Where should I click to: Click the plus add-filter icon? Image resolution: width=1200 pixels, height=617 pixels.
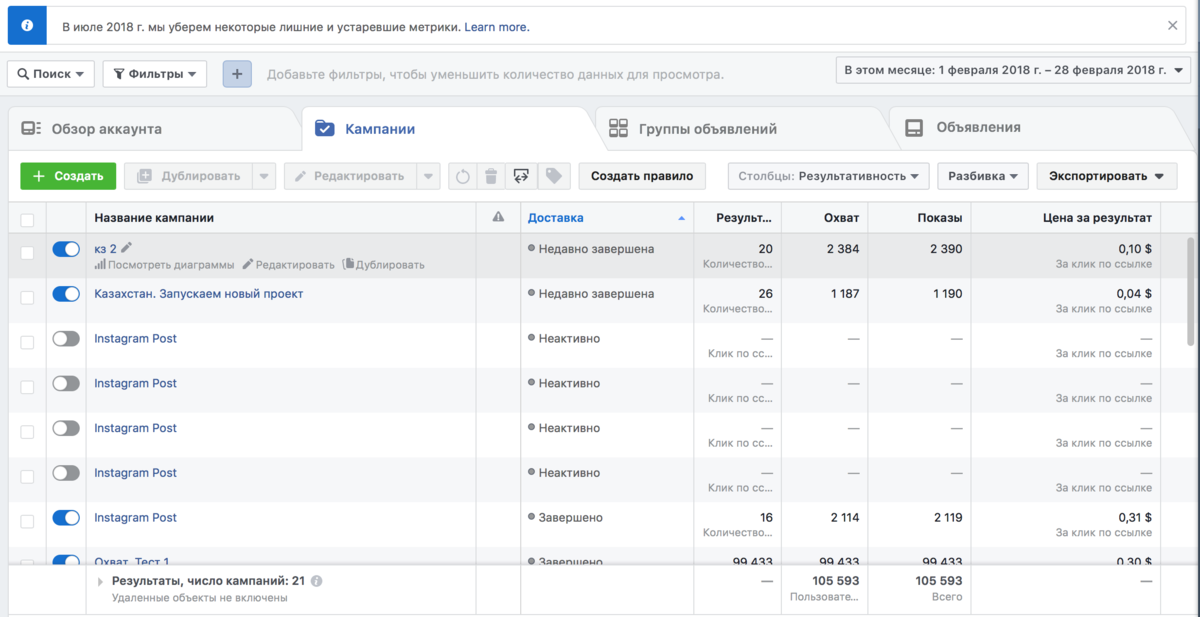coord(237,74)
